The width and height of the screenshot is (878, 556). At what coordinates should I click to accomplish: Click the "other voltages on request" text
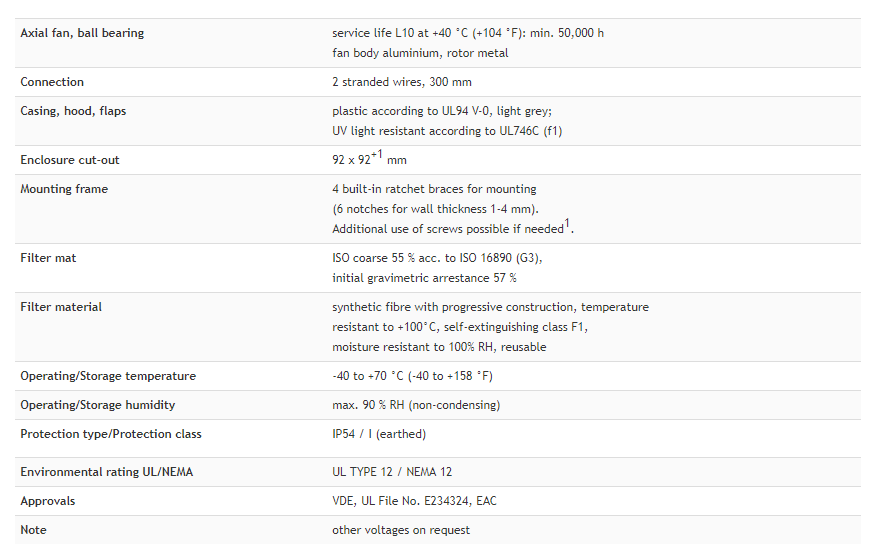(x=401, y=530)
